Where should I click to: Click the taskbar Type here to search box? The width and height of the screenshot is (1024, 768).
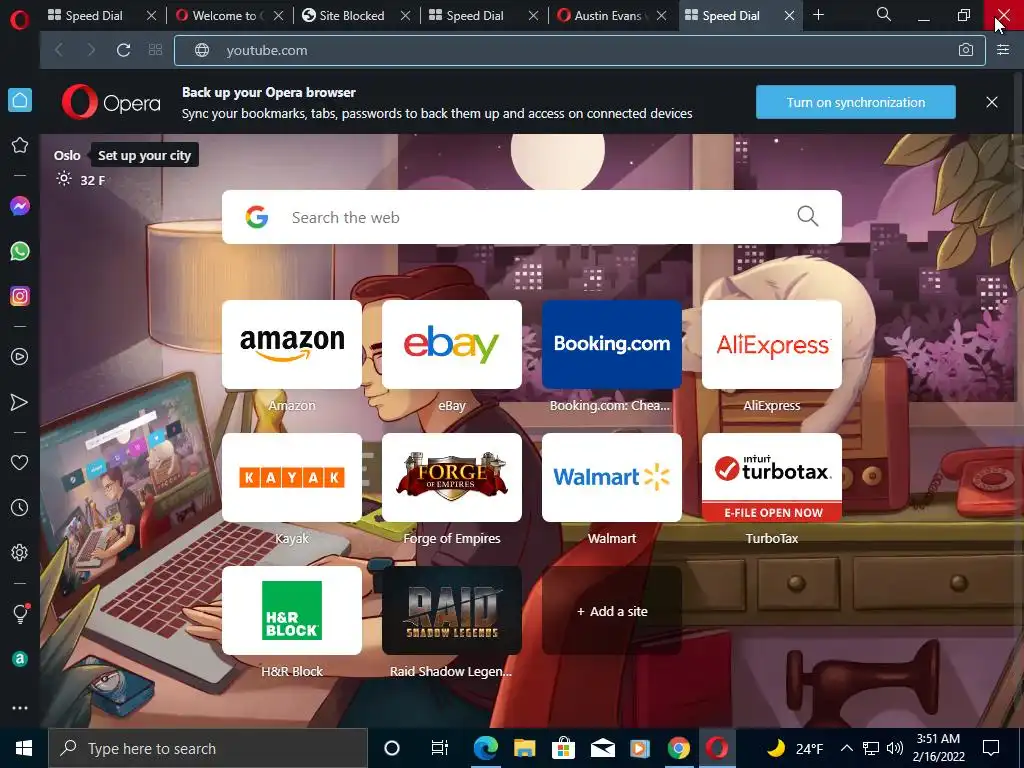tap(208, 748)
